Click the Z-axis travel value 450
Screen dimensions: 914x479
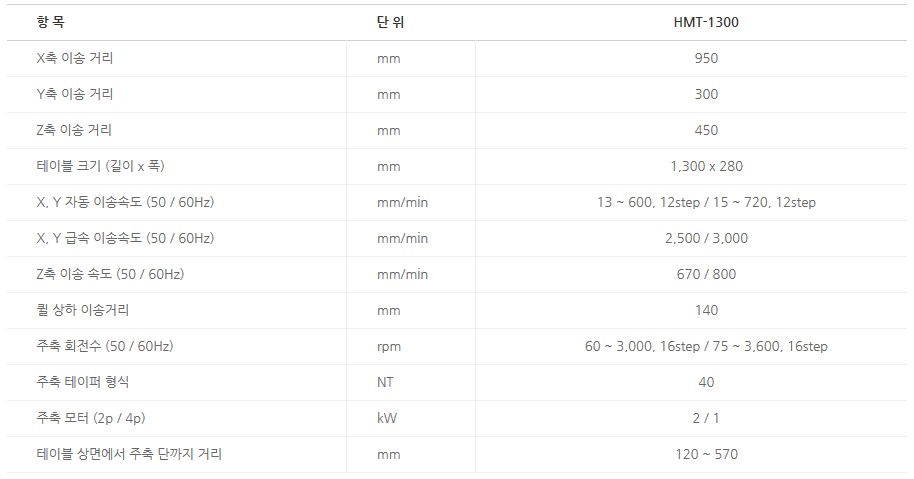click(706, 130)
